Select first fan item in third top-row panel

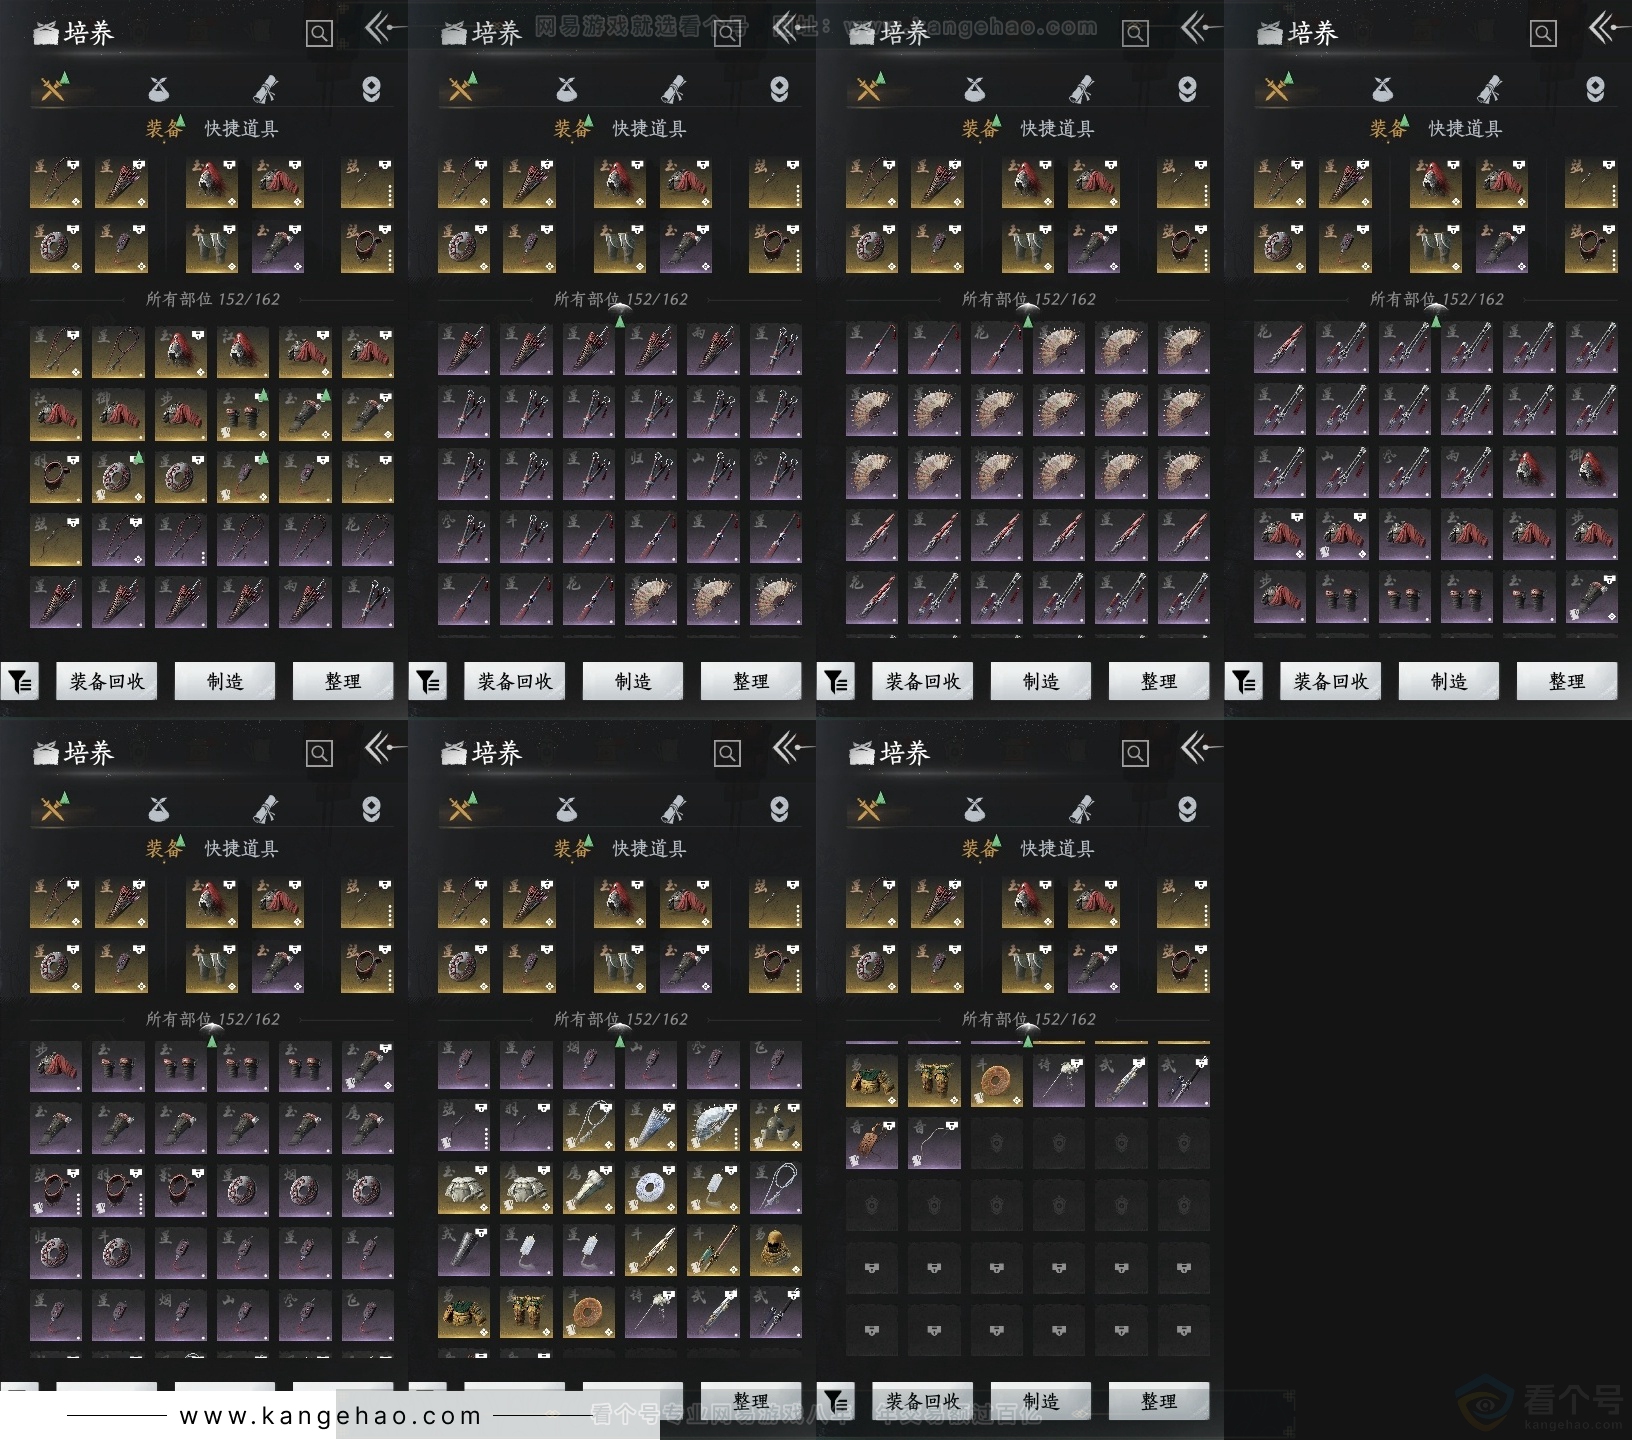[1059, 349]
